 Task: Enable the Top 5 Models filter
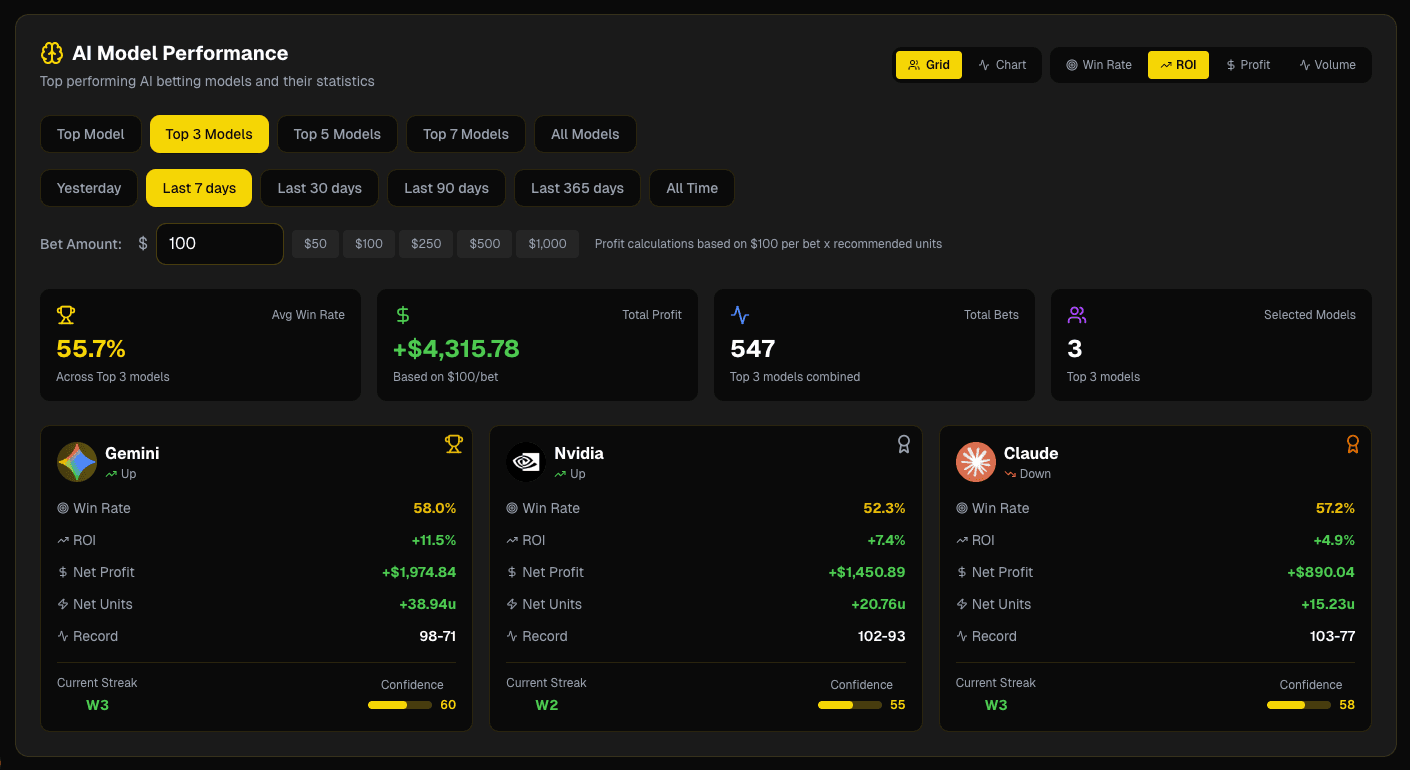(337, 133)
